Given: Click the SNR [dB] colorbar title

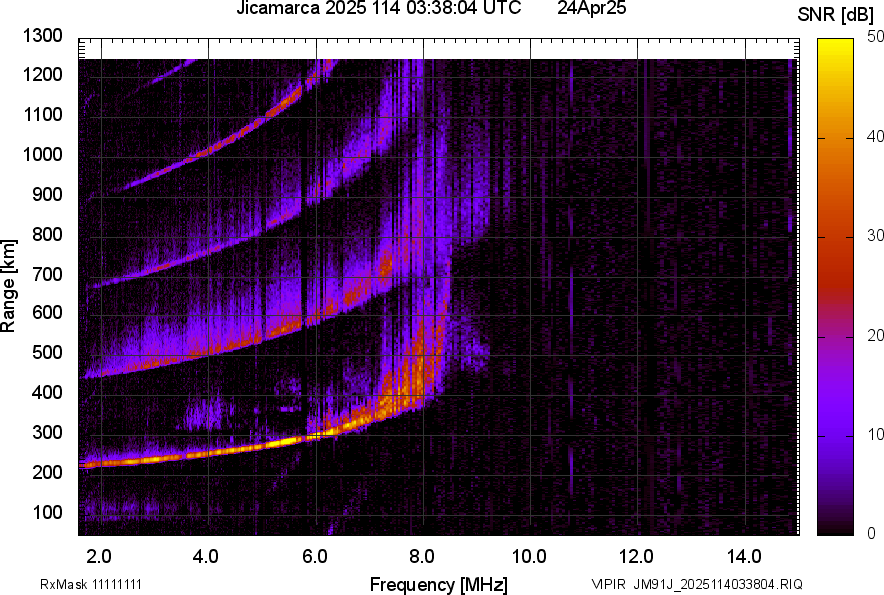Looking at the screenshot, I should 836,15.
